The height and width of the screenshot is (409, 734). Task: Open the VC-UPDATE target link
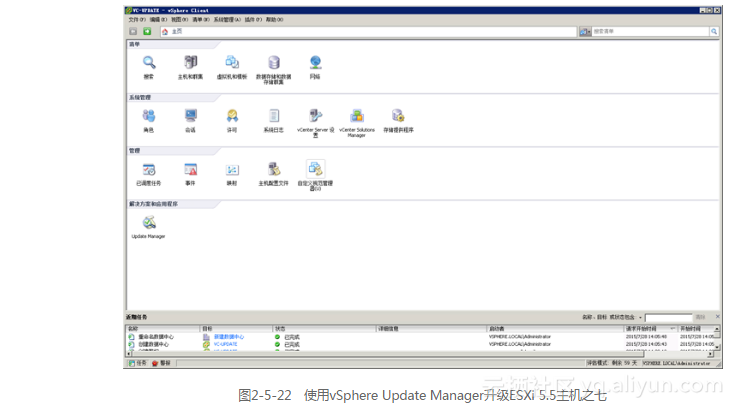coord(226,344)
